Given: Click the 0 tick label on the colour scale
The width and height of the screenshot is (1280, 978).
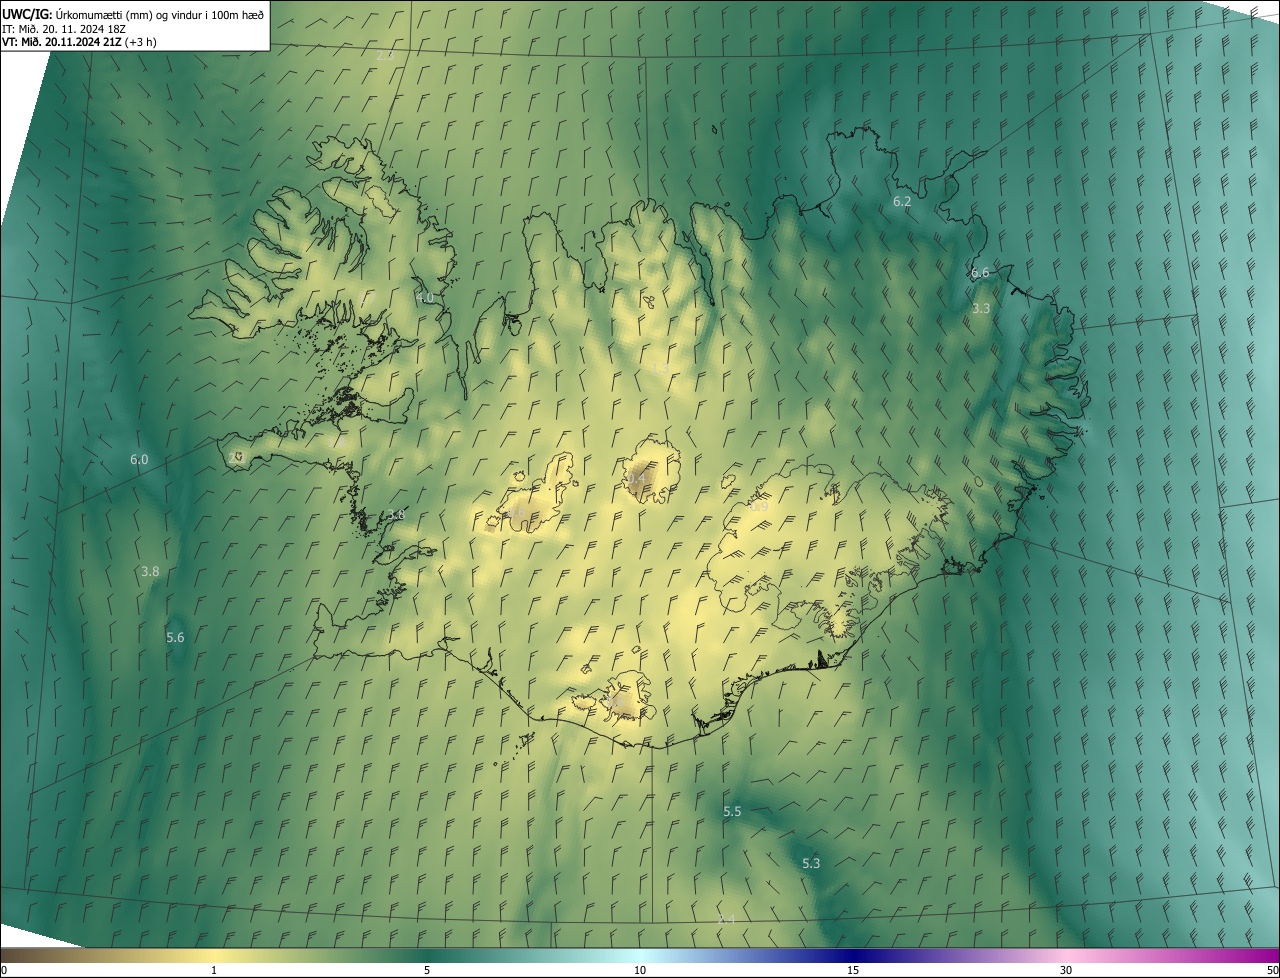Looking at the screenshot, I should click(x=4, y=971).
